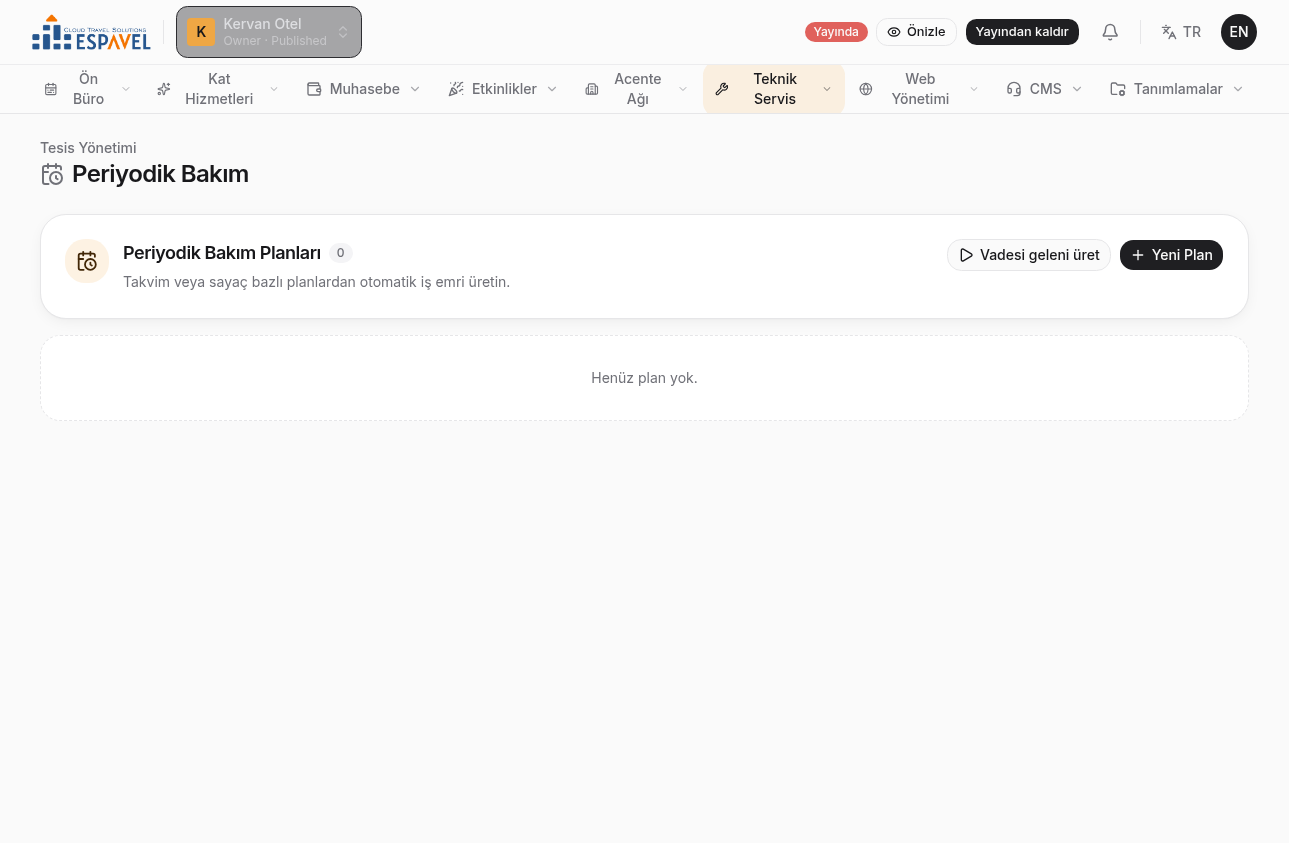Click the Tanımlamalar folder icon
This screenshot has width=1289, height=843.
(1118, 89)
